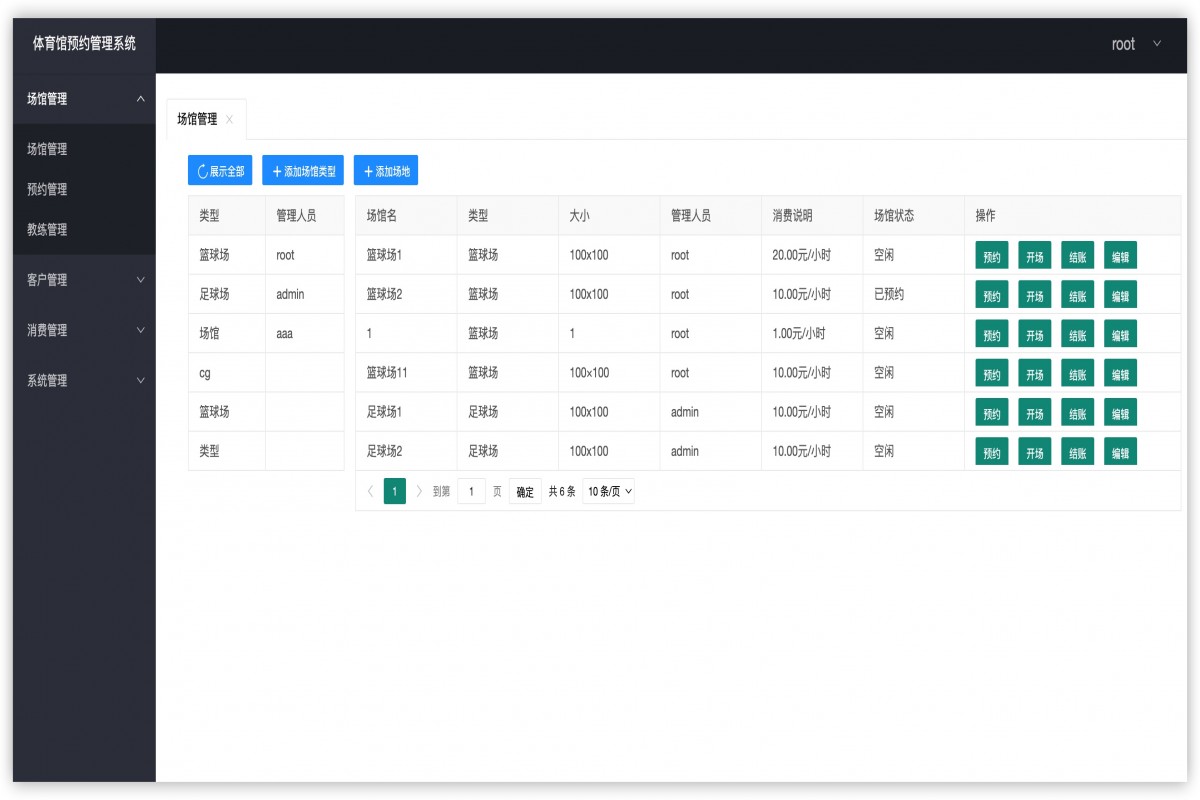Screen dimensions: 1200x800
Task: Switch to the 场馆管理 tab
Action: 197,117
